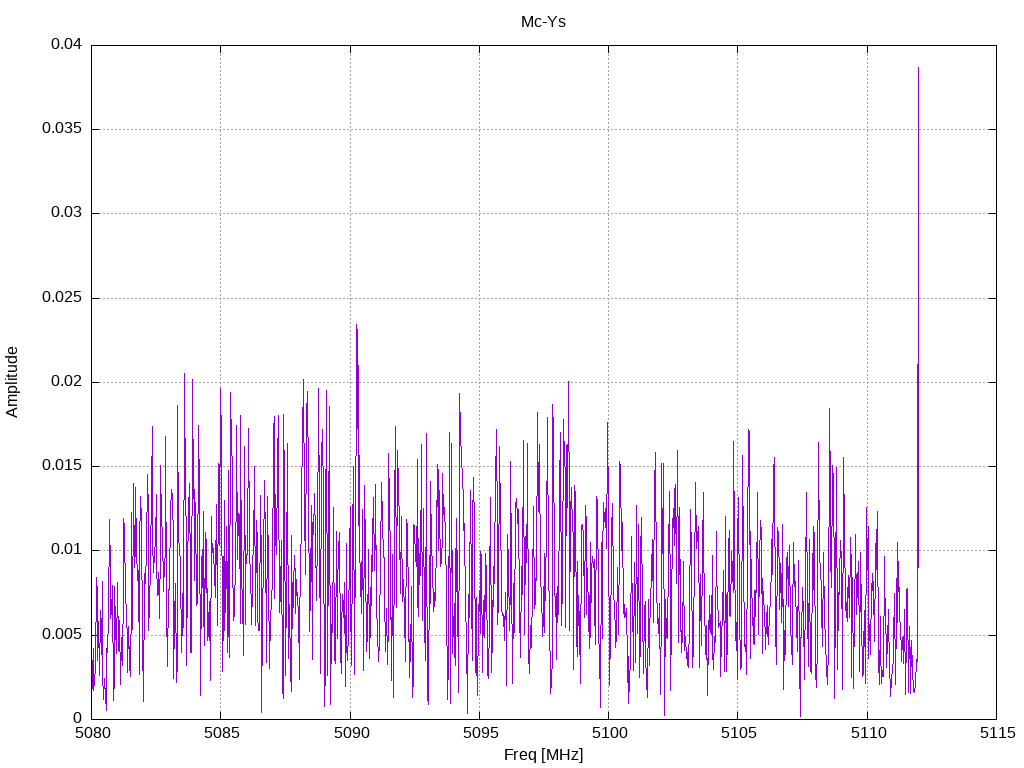This screenshot has height=768, width=1024.
Task: Select the Amplitude y-axis label
Action: click(x=12, y=381)
